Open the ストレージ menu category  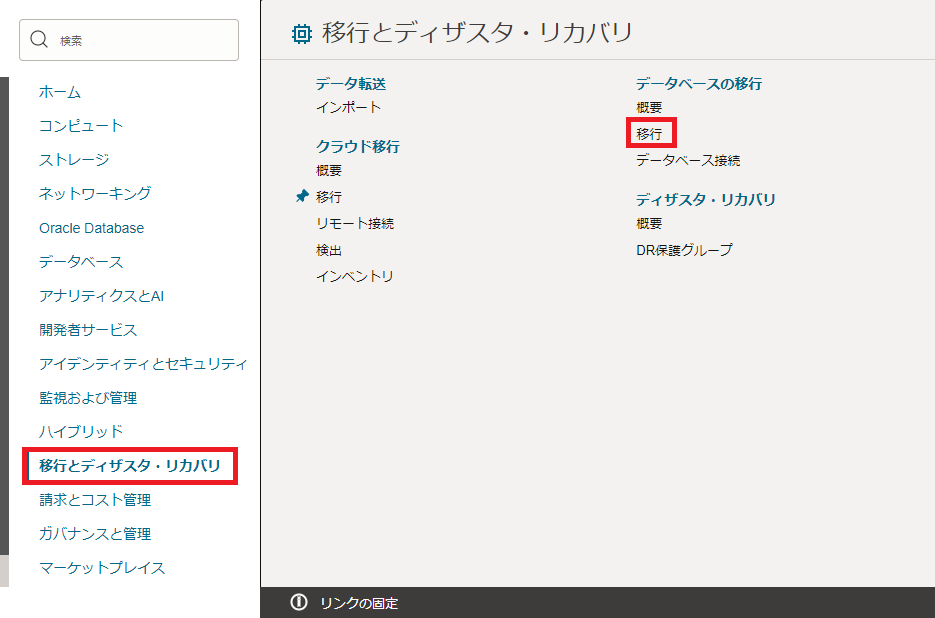click(x=74, y=160)
